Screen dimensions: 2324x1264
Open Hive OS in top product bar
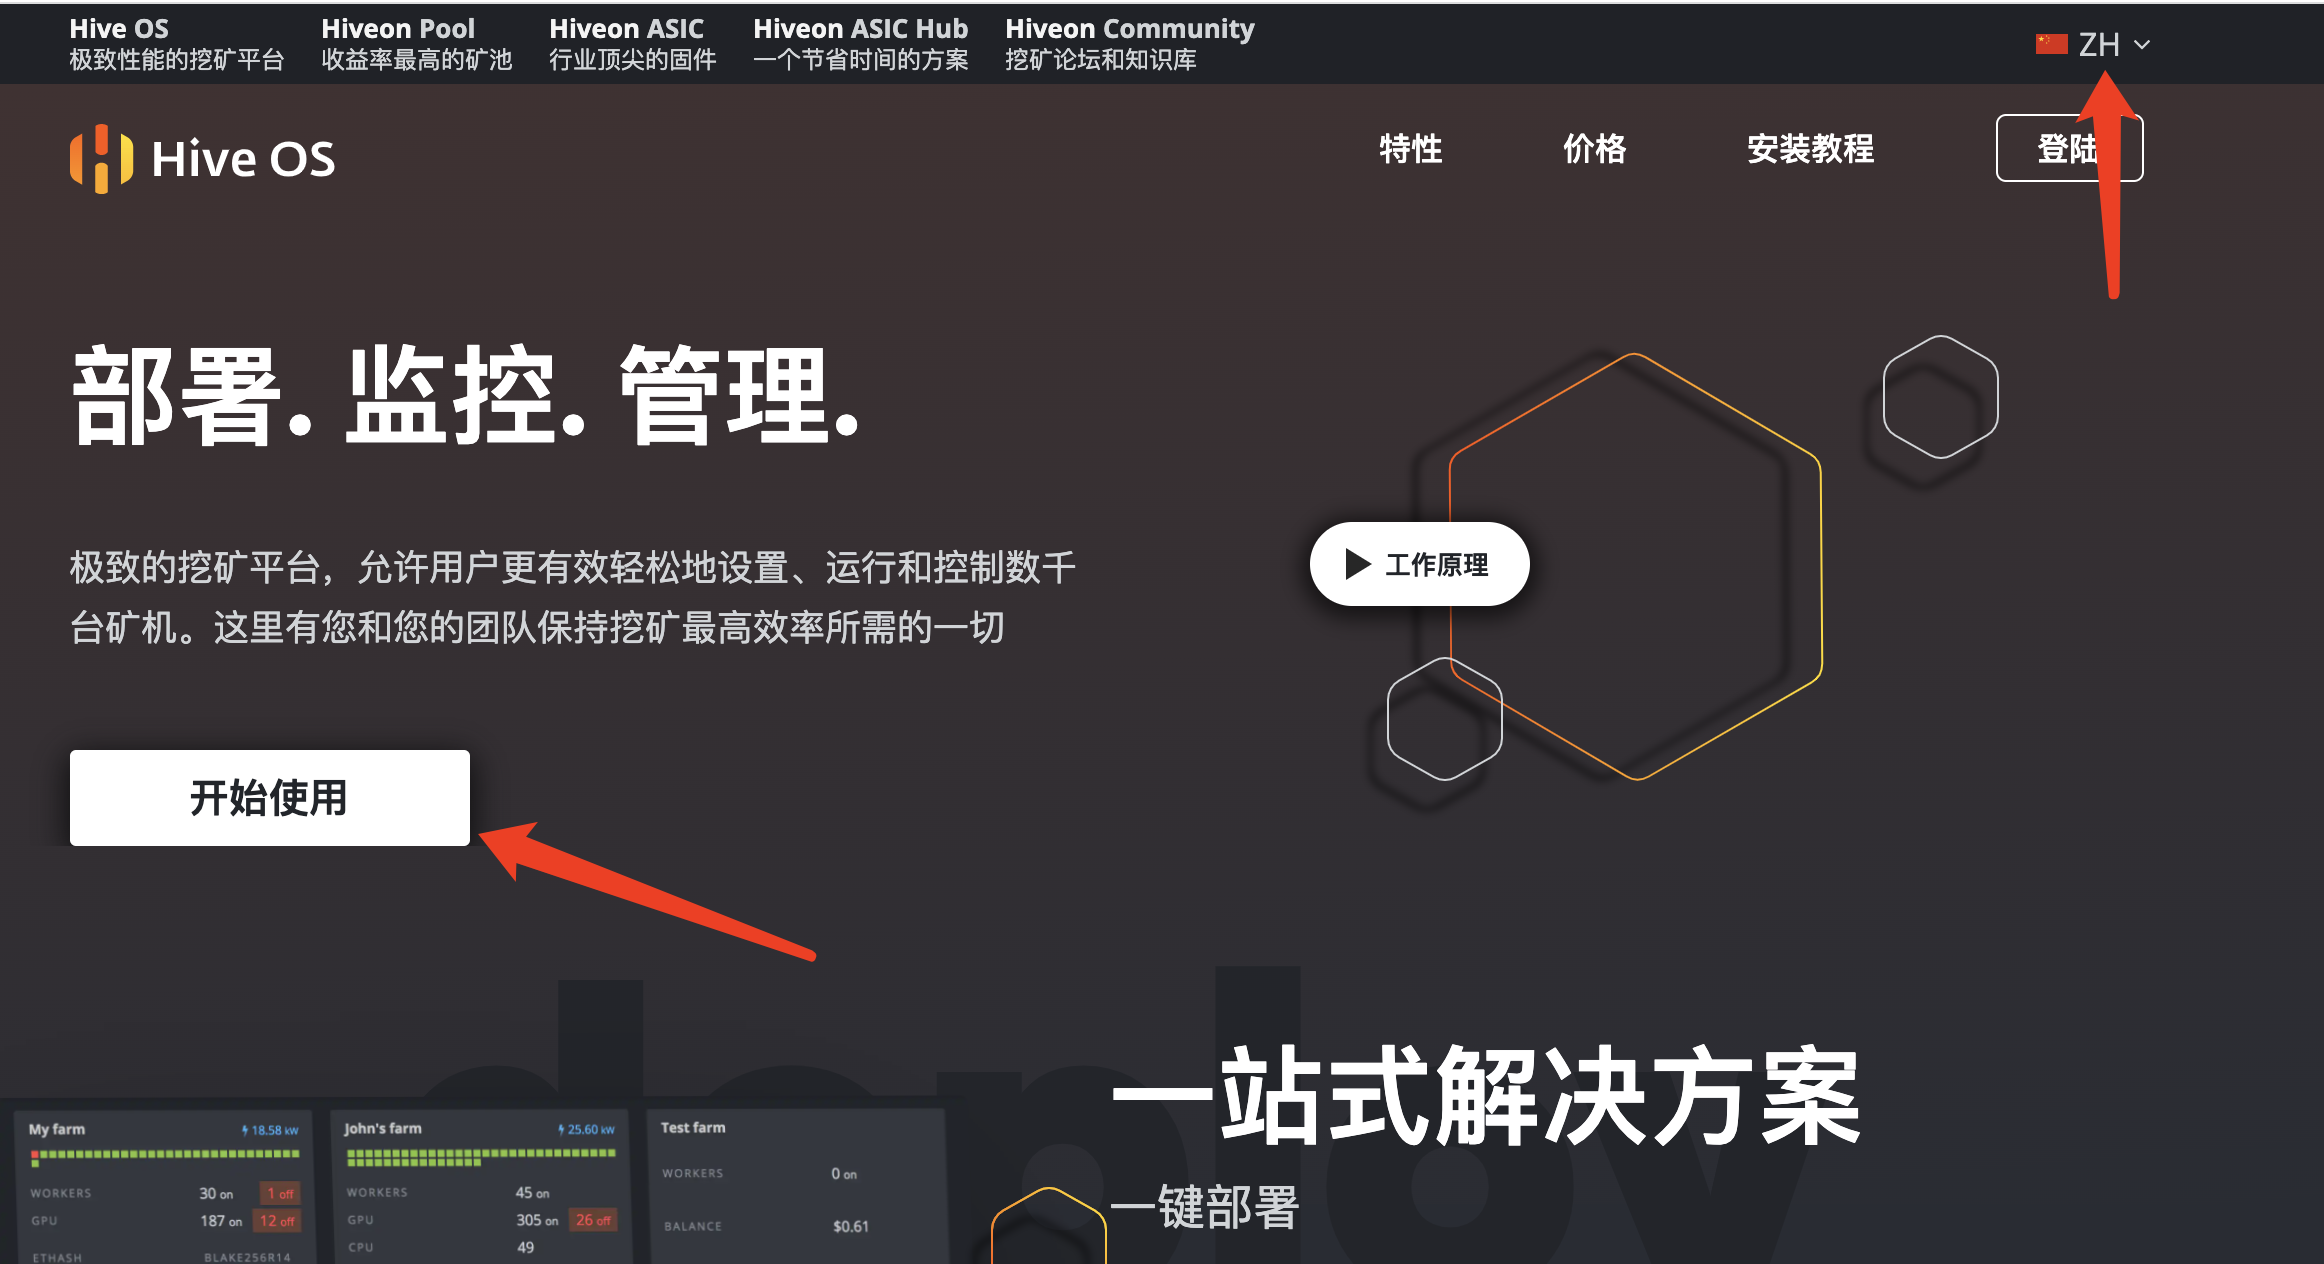[176, 44]
